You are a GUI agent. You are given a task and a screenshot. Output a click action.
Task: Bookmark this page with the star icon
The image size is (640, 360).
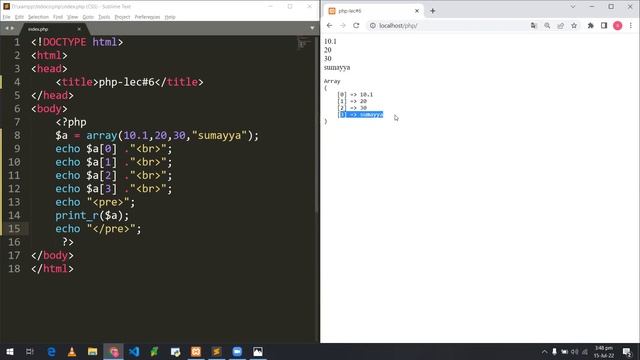pyautogui.click(x=574, y=25)
